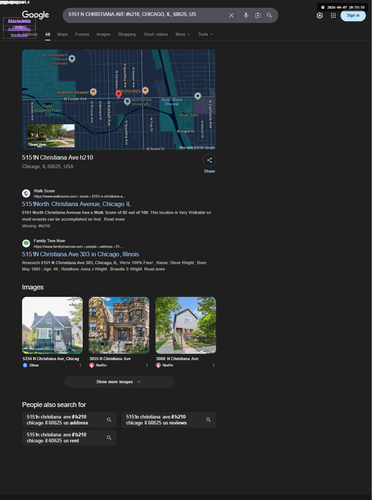Open quick settings gear icon
The image size is (376, 500).
tap(320, 16)
